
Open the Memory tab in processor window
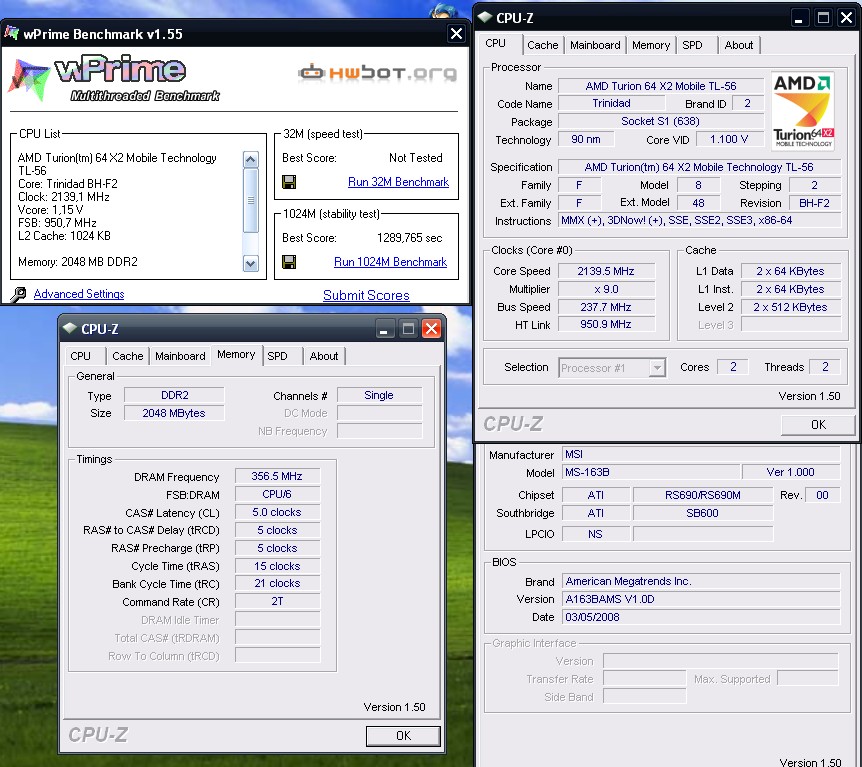[651, 45]
